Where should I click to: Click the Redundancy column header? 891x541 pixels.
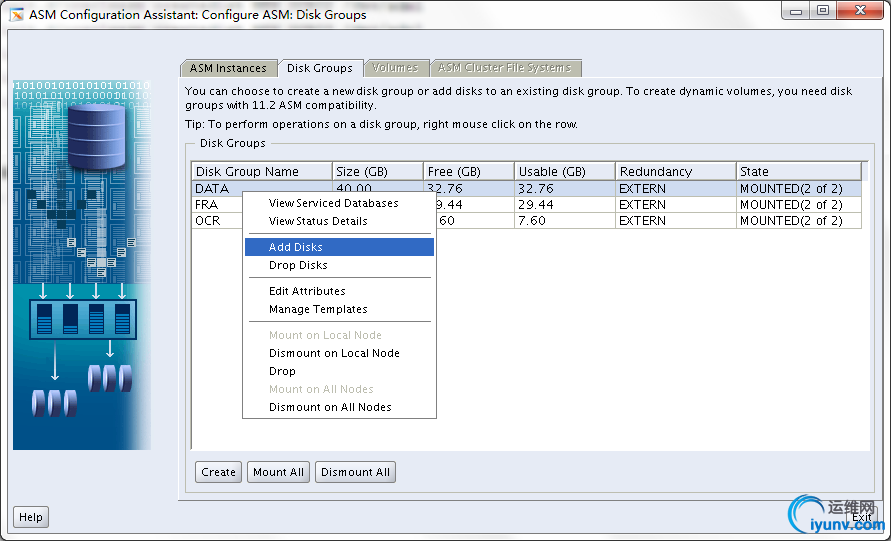click(676, 172)
